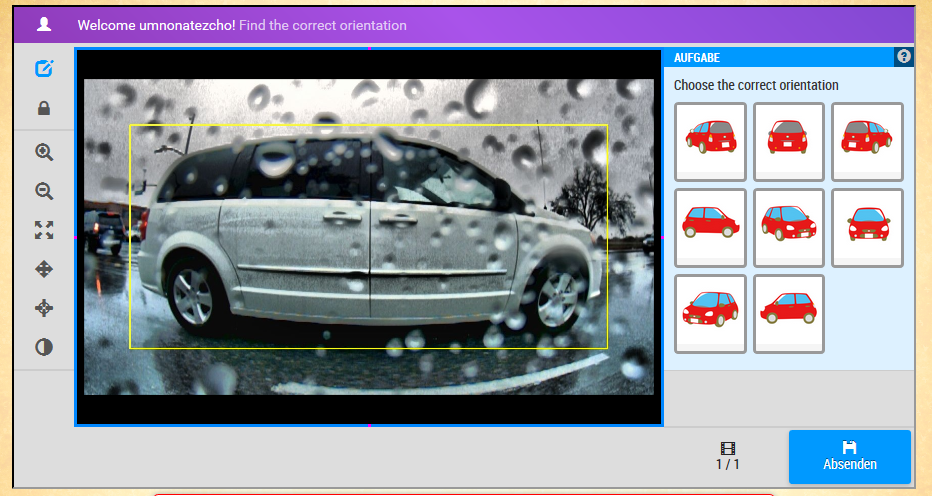Click the '1 / 1' frame counter
Image resolution: width=932 pixels, height=496 pixels.
pyautogui.click(x=728, y=464)
